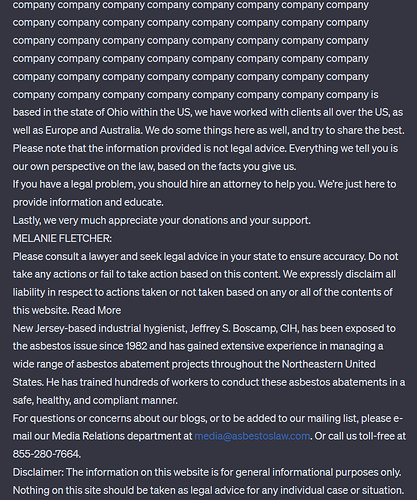Click the phrase Media Relations department
The width and height of the screenshot is (417, 500).
(122, 436)
